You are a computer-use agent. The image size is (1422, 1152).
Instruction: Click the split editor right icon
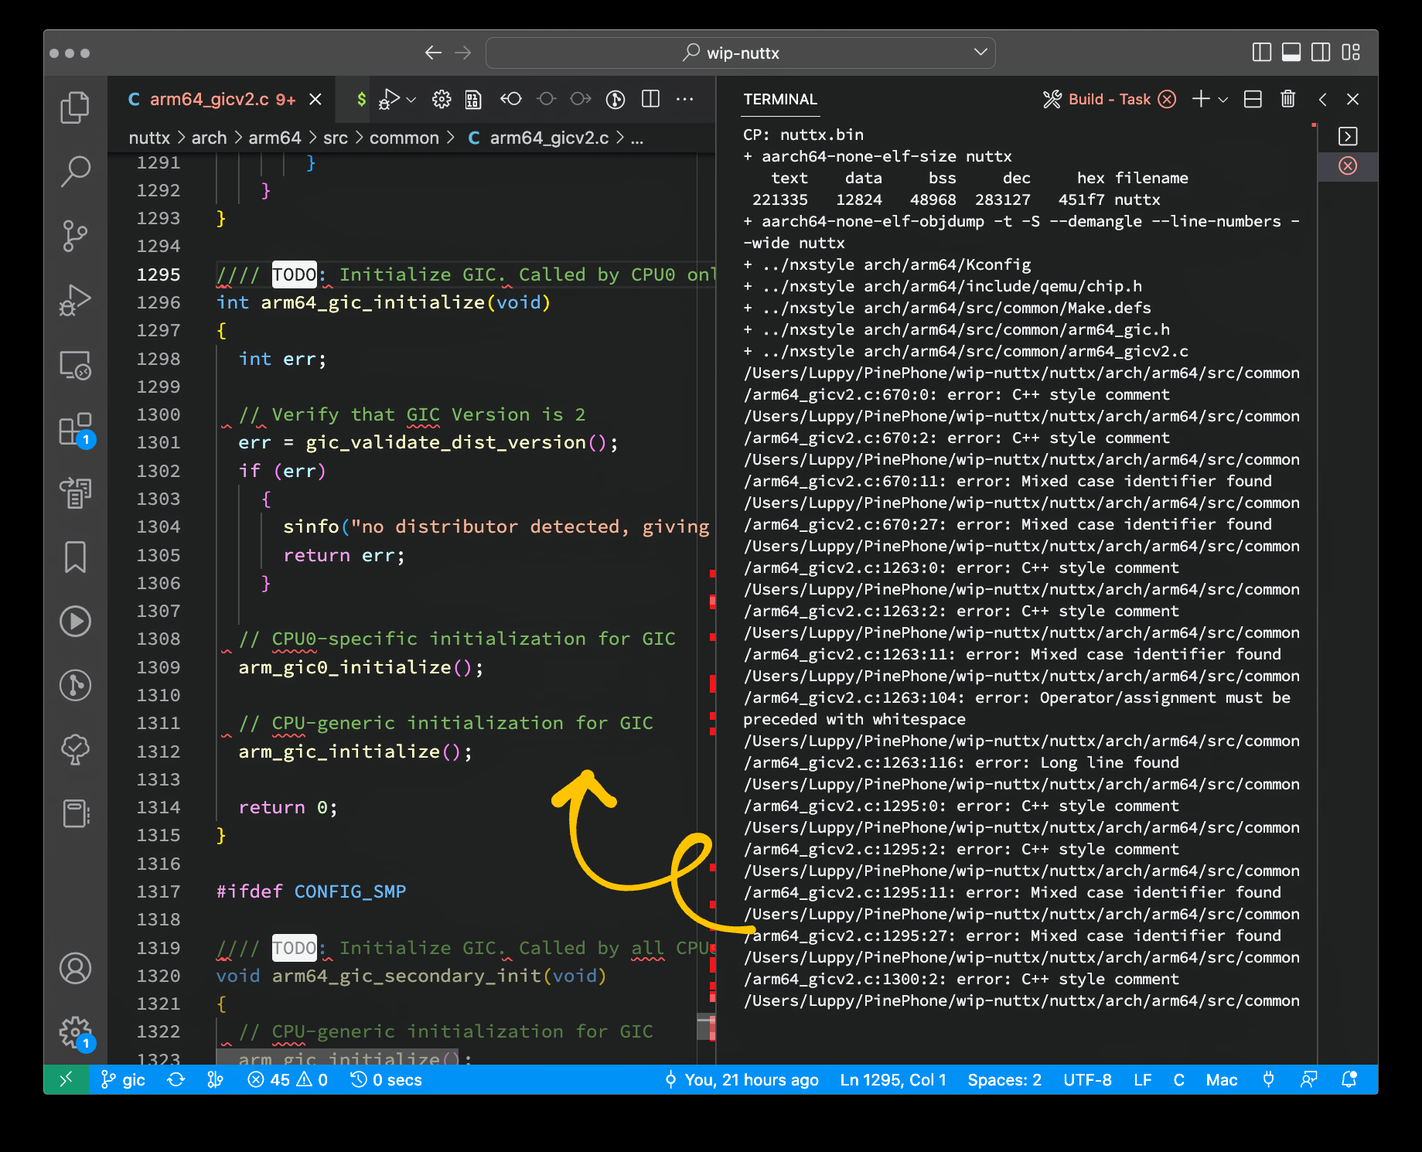(x=651, y=99)
